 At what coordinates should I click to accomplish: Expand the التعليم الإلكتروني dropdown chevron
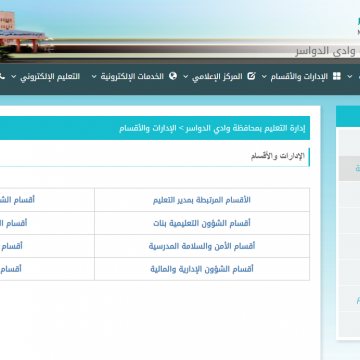pyautogui.click(x=14, y=77)
